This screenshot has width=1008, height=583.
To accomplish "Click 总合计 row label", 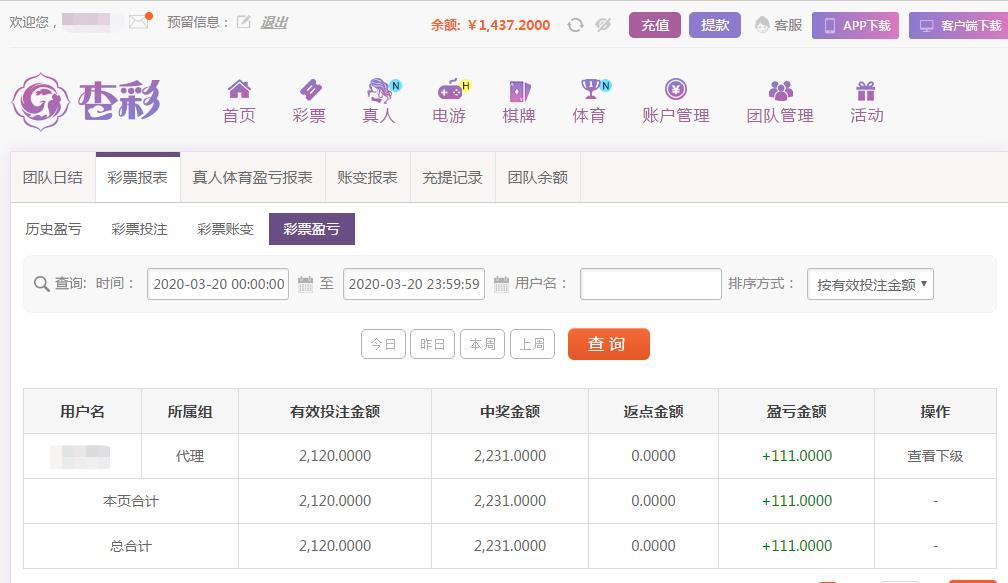I will click(x=131, y=546).
